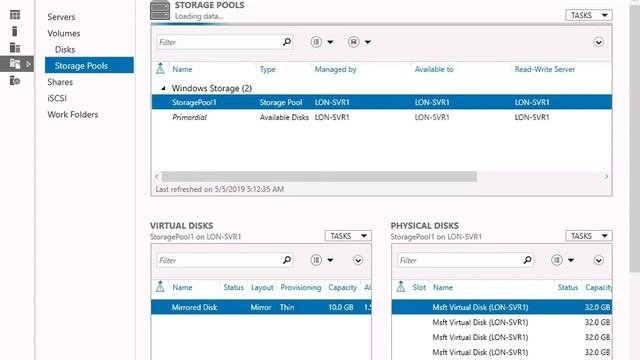
Task: Expand File and Storage Services rail arrow
Action: pos(29,64)
